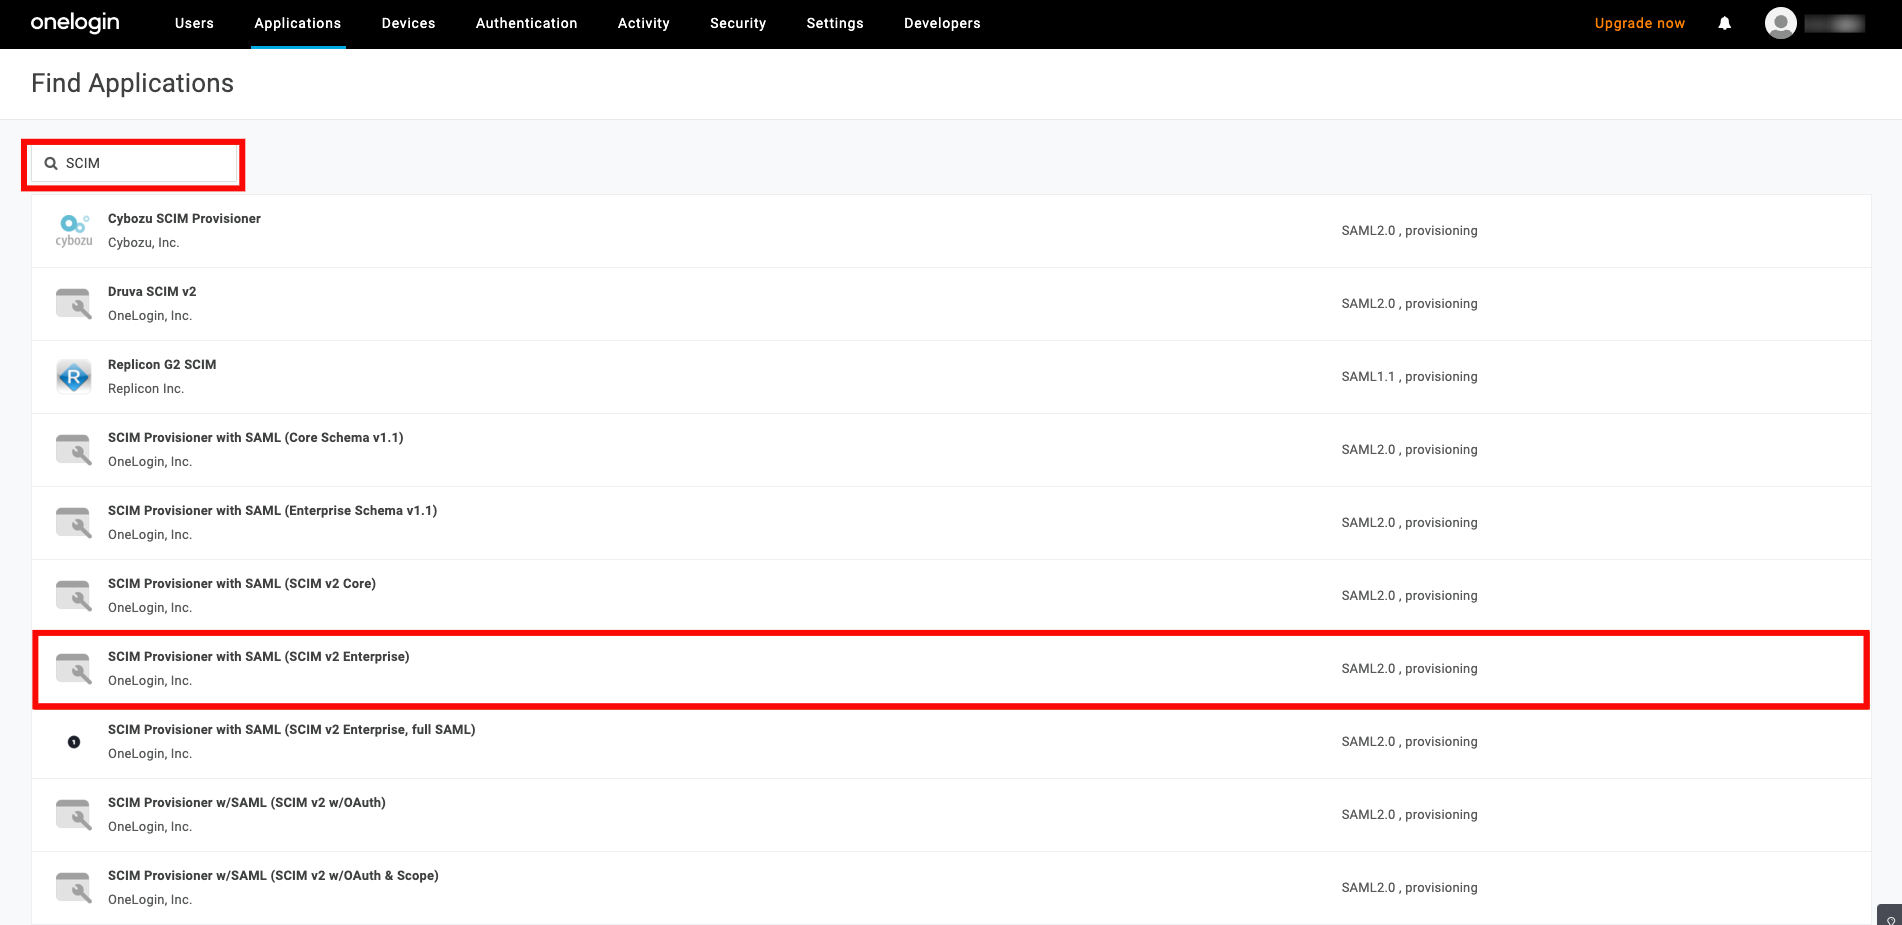Click icon for SCIM Provisioner Enterprise Schema v1.1
The height and width of the screenshot is (925, 1902).
74,522
